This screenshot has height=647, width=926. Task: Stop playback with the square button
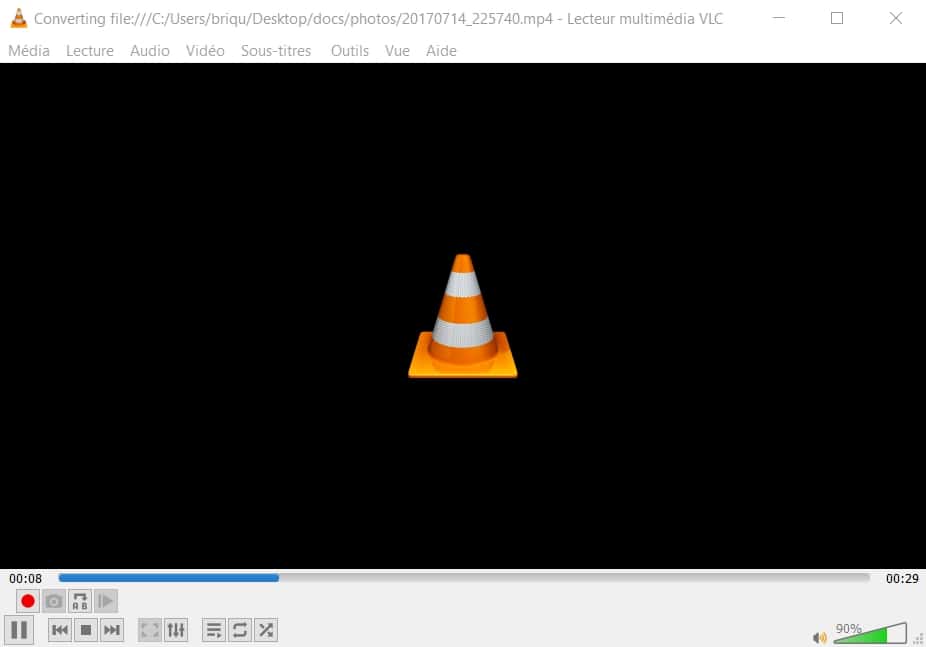coord(86,630)
